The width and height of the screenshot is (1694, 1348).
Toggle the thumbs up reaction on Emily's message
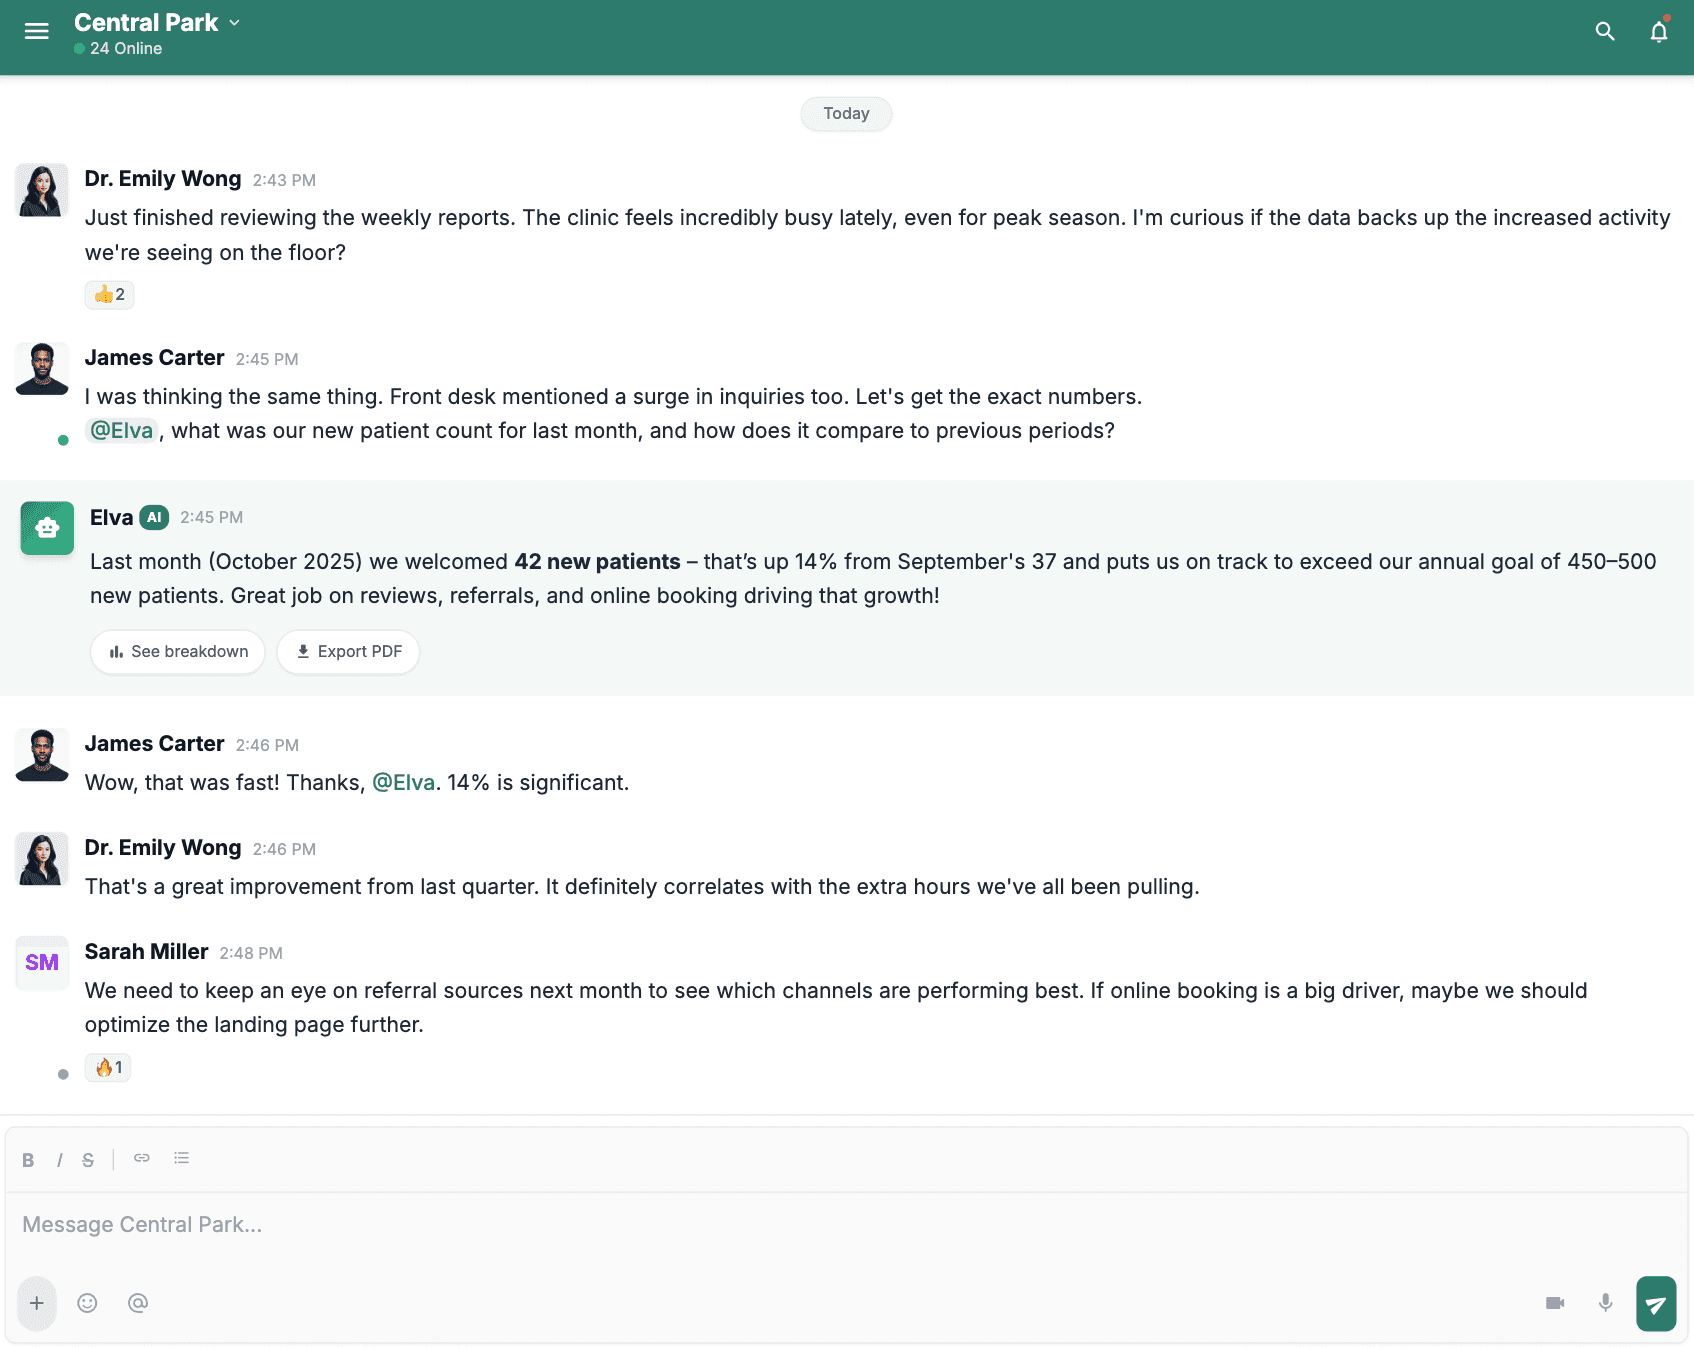(109, 295)
